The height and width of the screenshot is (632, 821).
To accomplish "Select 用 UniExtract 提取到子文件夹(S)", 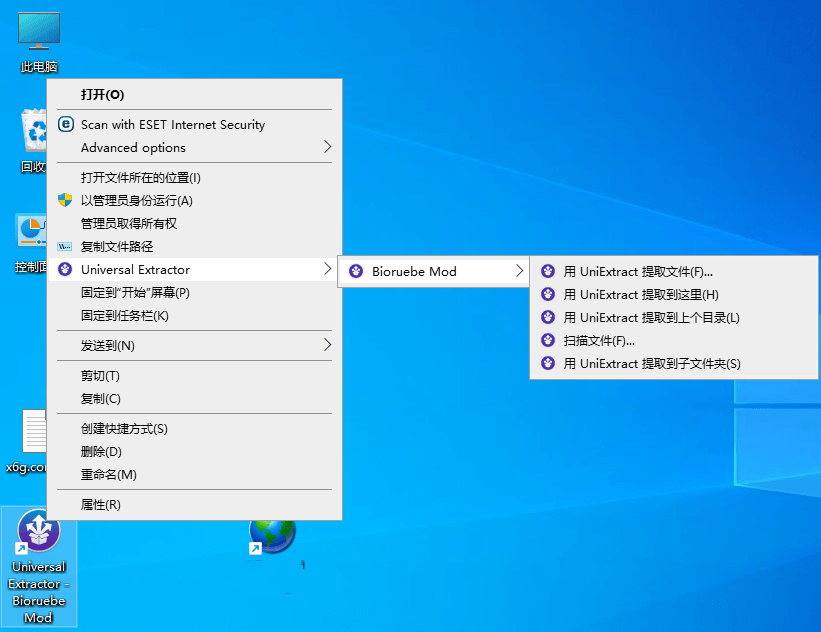I will click(652, 363).
